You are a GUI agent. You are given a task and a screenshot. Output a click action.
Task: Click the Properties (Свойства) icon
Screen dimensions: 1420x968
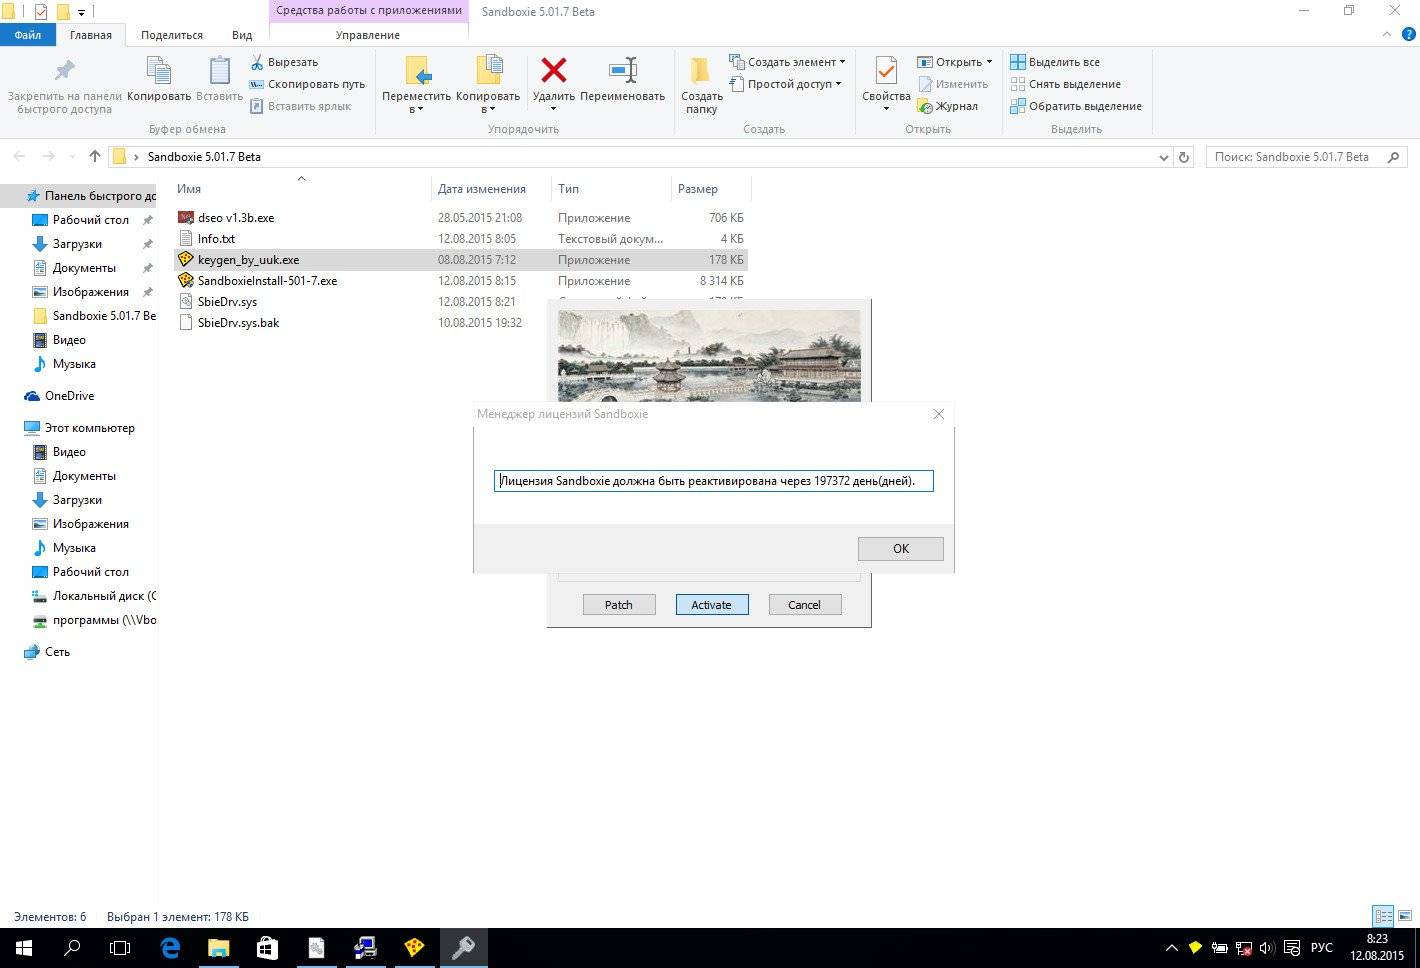pyautogui.click(x=885, y=71)
